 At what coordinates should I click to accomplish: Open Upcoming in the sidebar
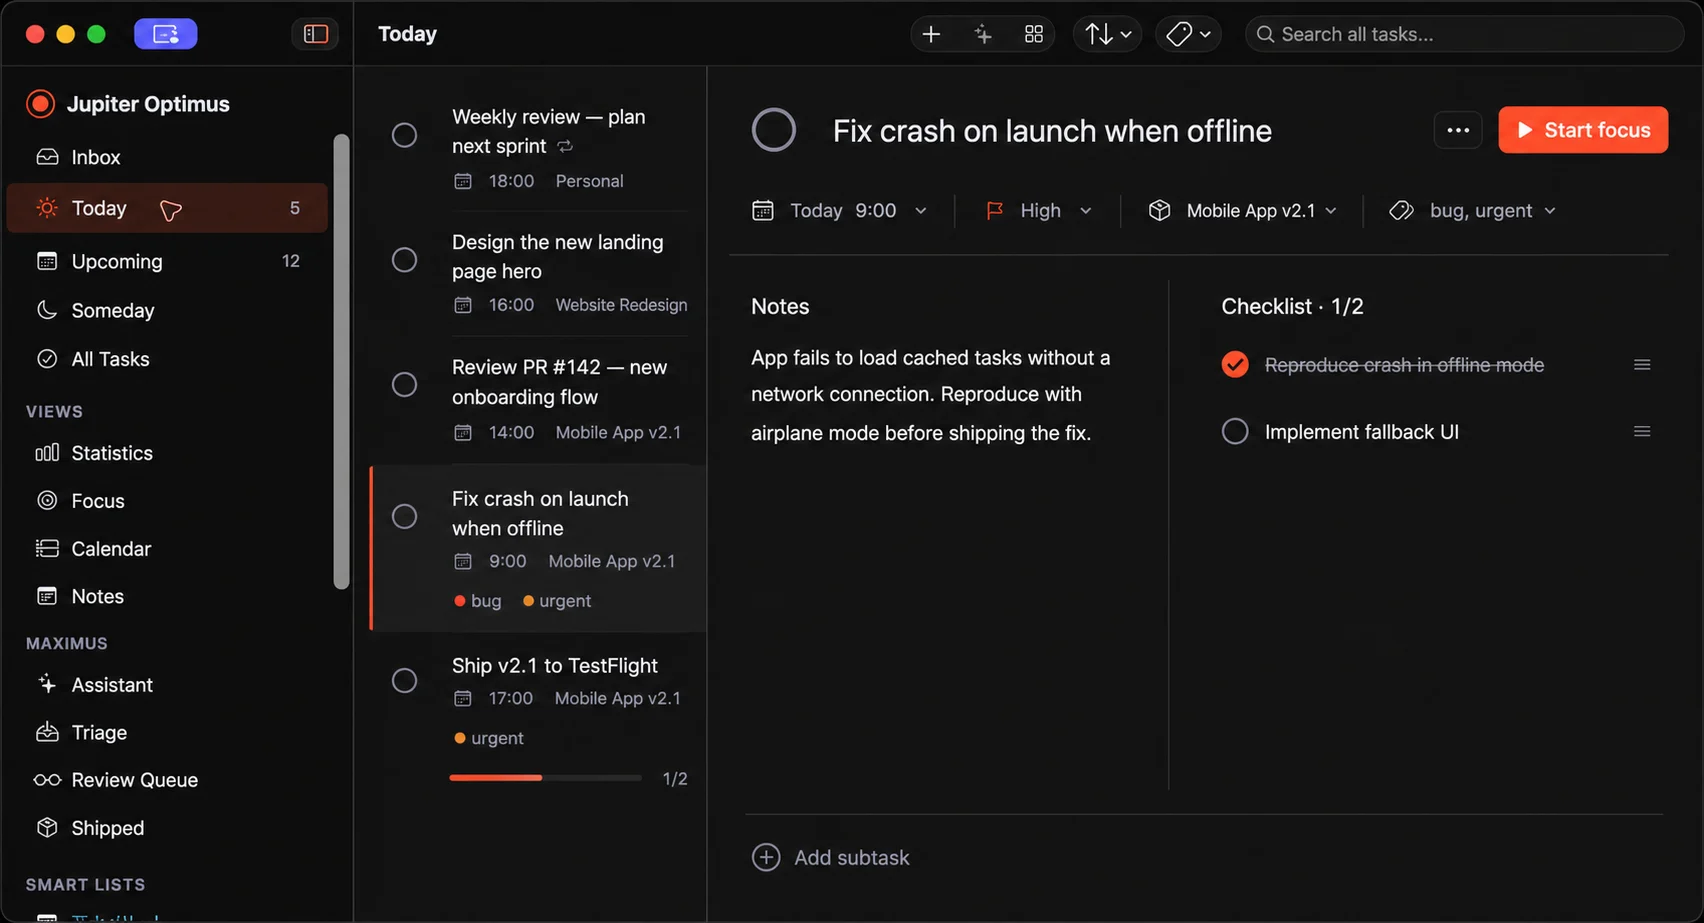tap(167, 261)
